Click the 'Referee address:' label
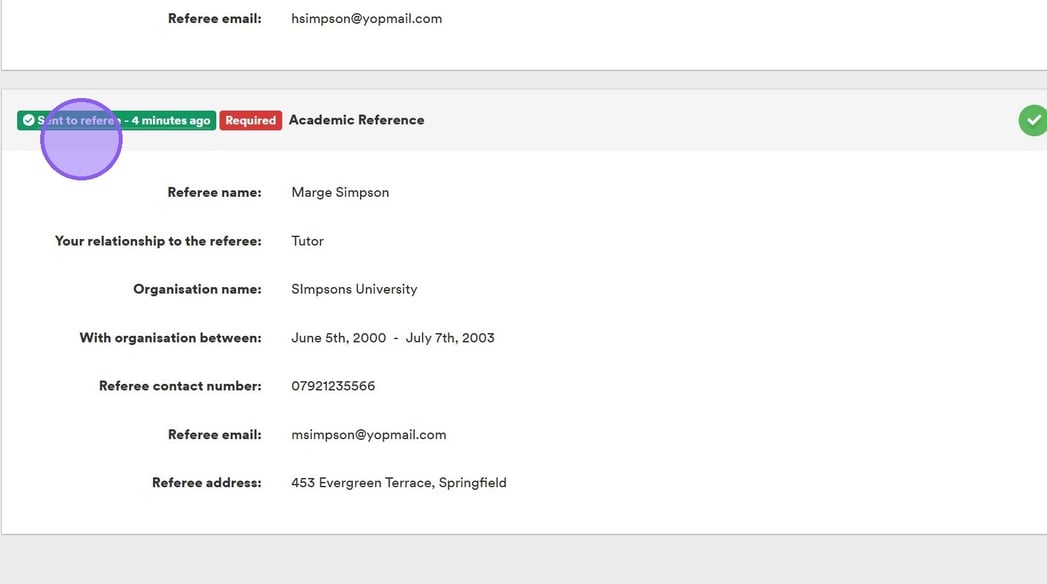 point(206,483)
